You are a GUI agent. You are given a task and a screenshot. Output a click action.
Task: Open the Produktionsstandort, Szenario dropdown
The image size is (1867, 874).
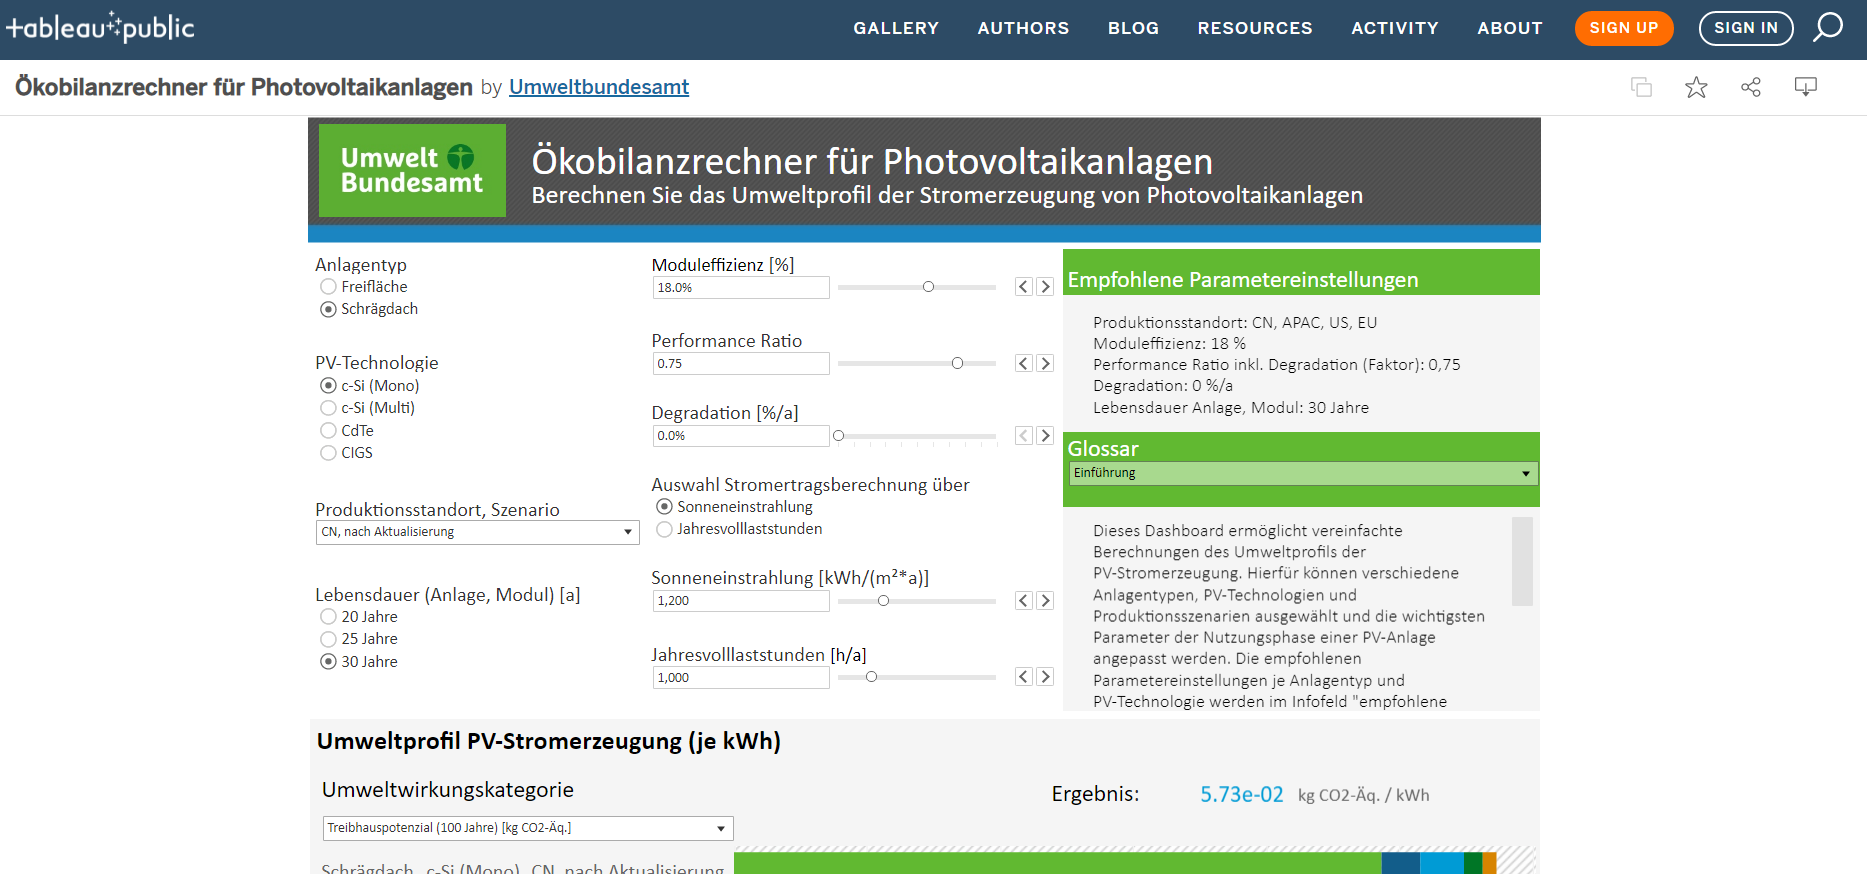pyautogui.click(x=477, y=532)
